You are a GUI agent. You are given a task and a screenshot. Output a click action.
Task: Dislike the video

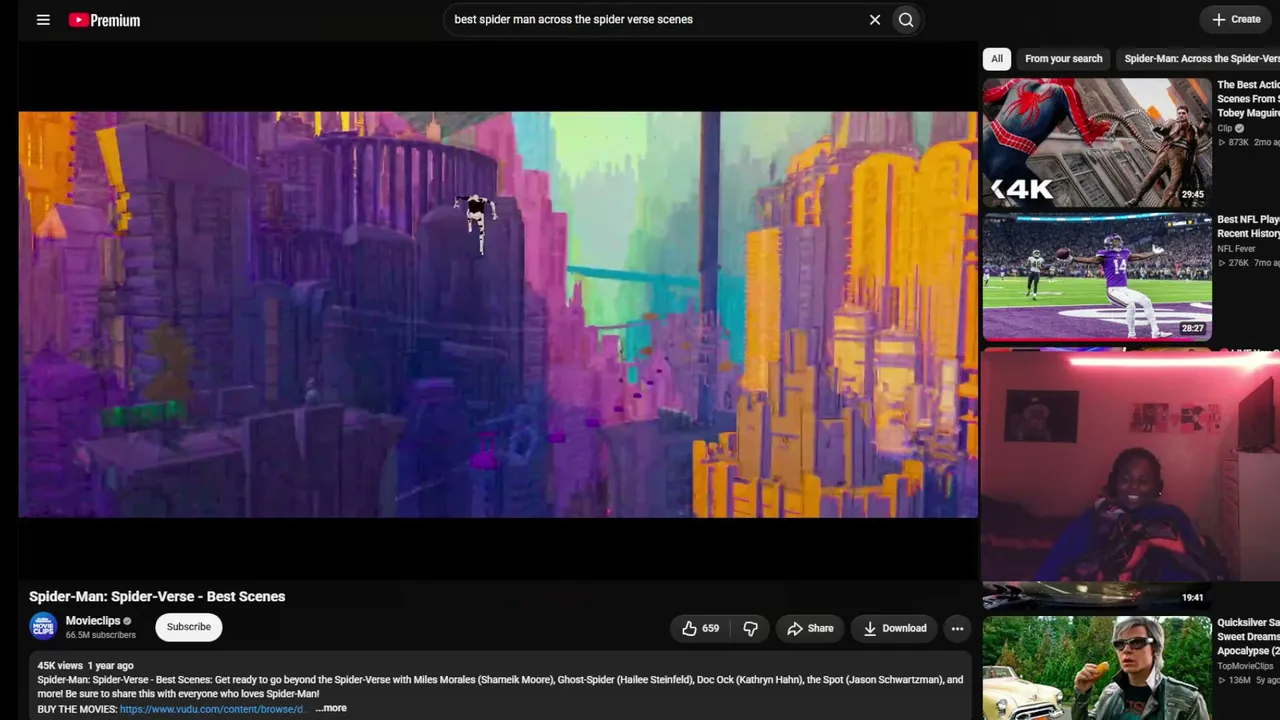point(750,628)
